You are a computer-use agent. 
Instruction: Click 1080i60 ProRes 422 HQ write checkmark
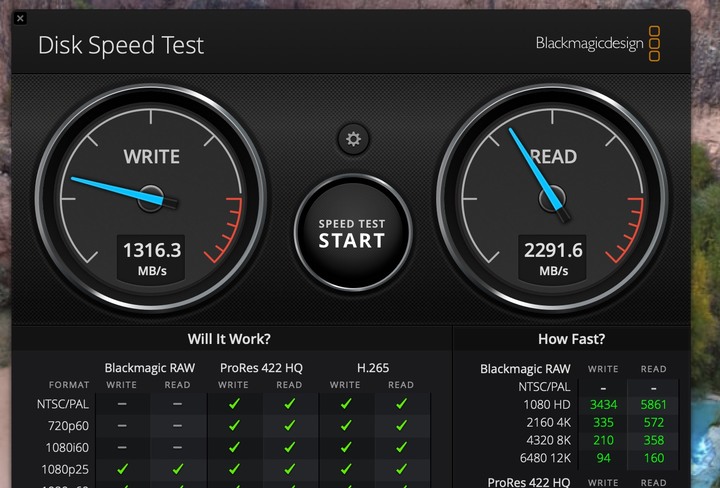coord(234,447)
